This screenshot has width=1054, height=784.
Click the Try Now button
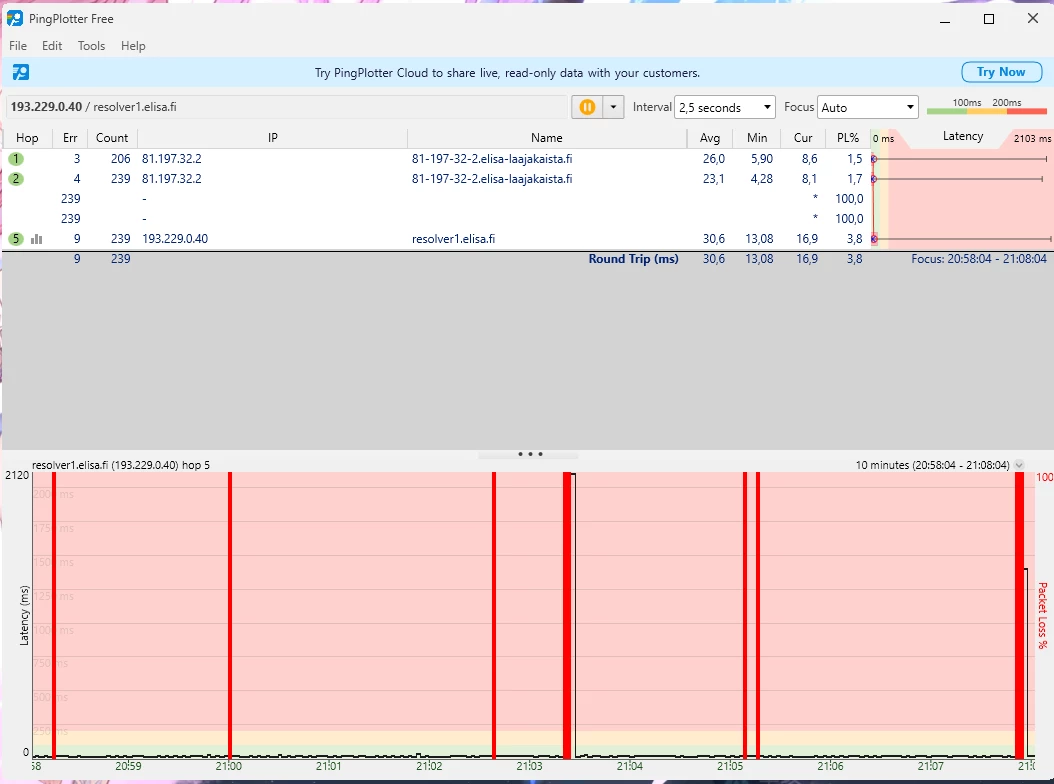point(1000,72)
